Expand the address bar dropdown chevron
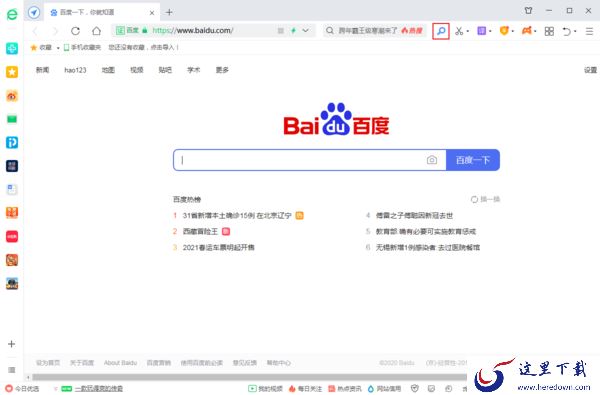This screenshot has width=600, height=395. click(x=305, y=30)
